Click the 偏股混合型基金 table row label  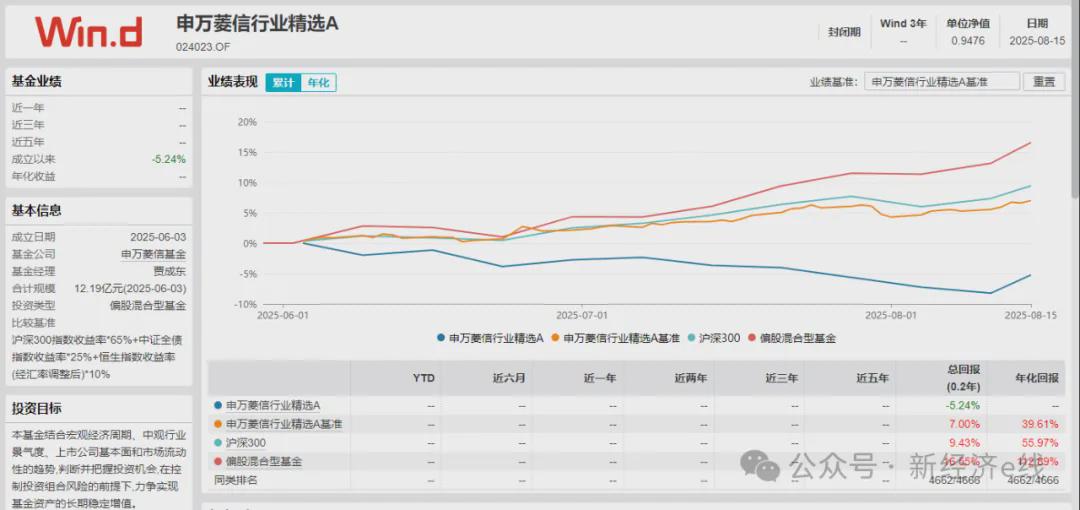coord(264,461)
